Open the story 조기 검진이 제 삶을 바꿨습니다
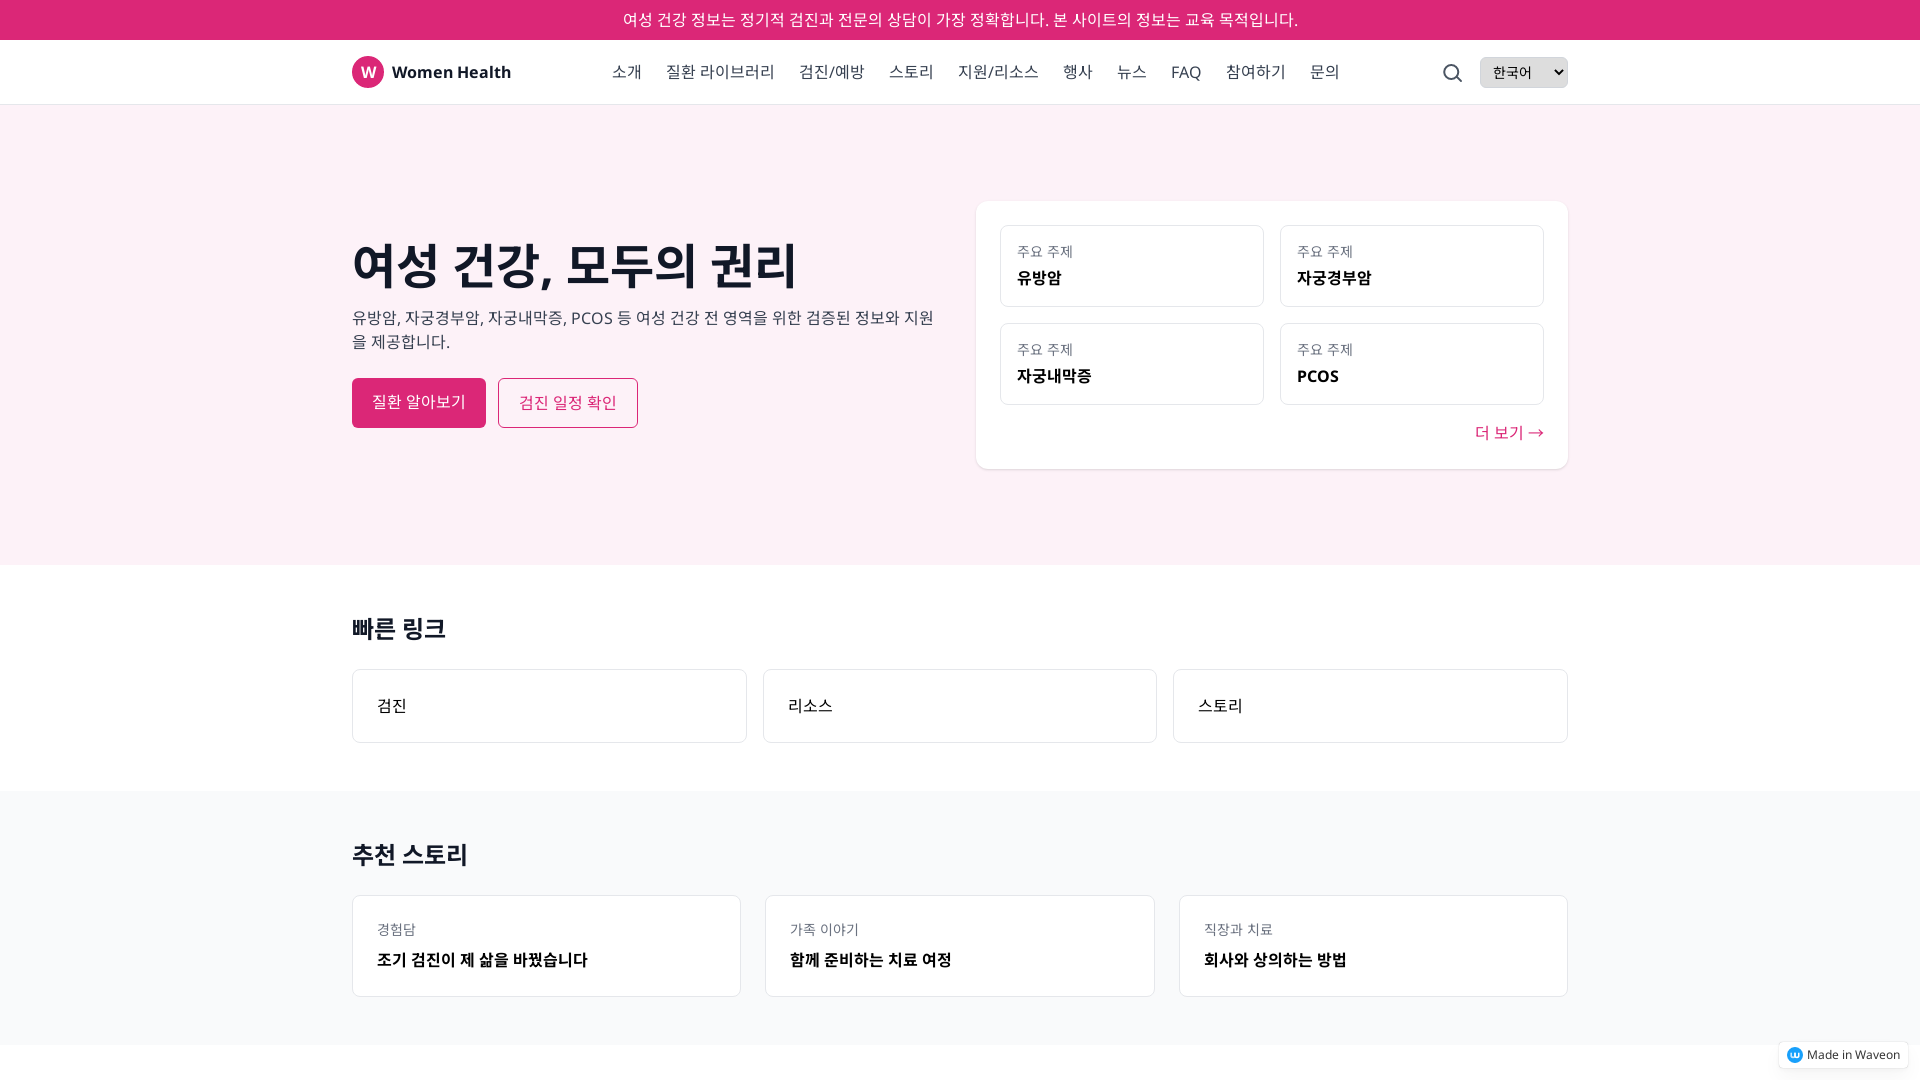This screenshot has width=1920, height=1080. (x=546, y=945)
